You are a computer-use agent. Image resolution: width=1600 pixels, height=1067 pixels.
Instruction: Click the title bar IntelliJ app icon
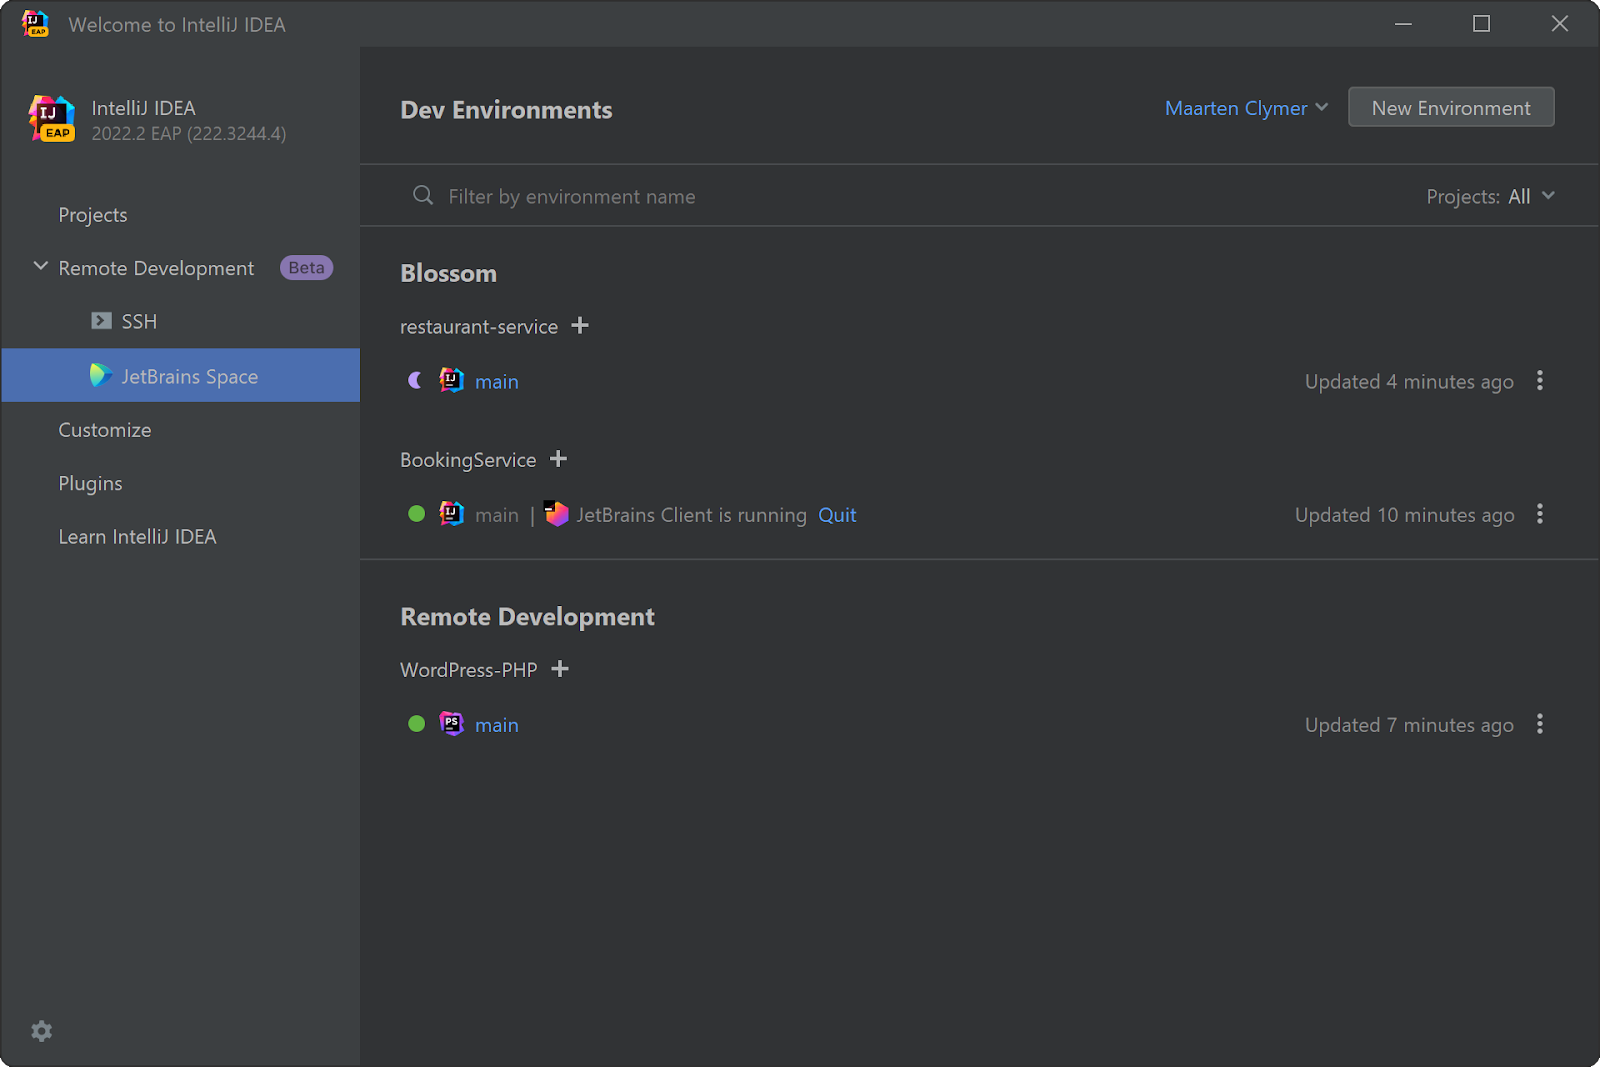[35, 23]
